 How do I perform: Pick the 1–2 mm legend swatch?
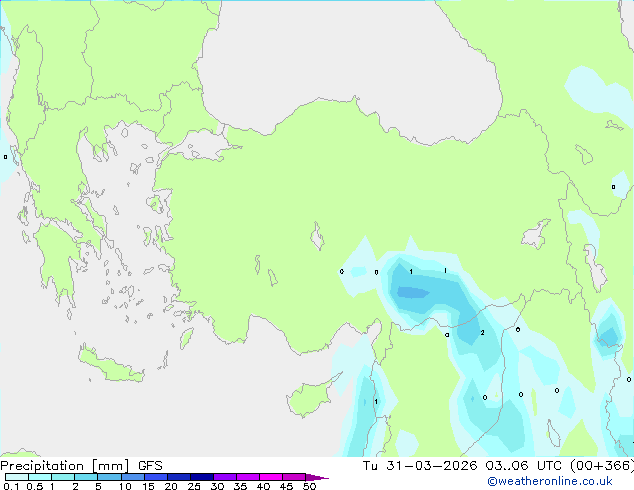63,477
